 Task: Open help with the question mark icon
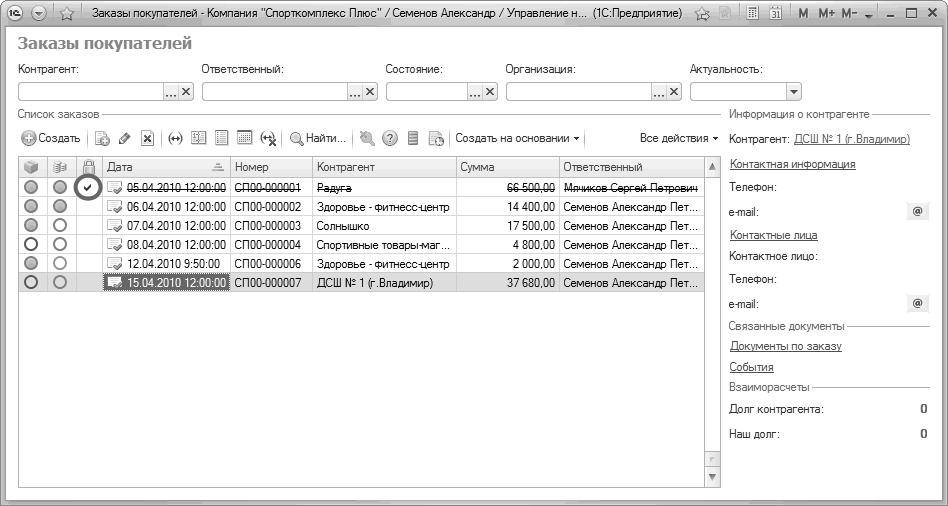390,138
